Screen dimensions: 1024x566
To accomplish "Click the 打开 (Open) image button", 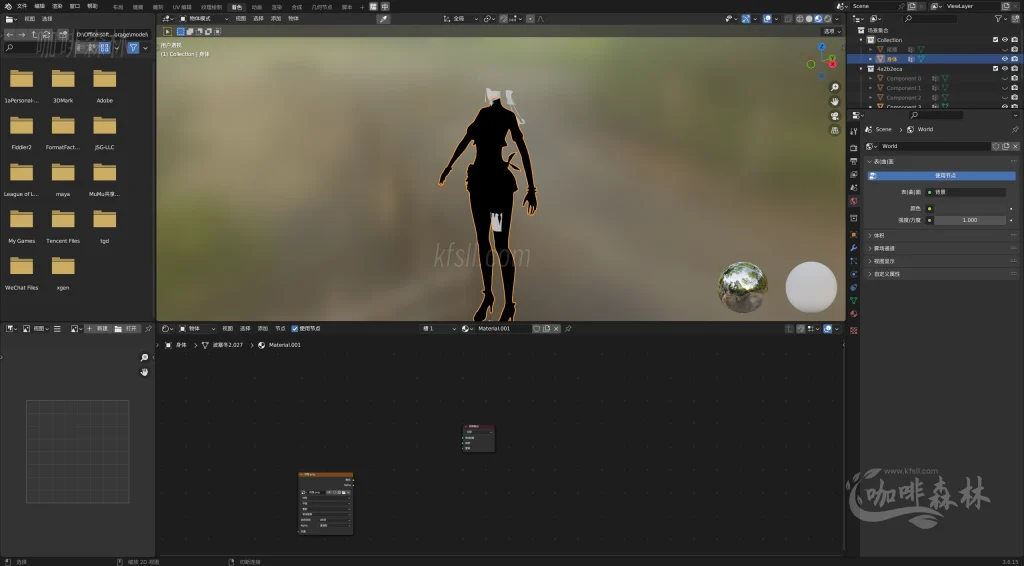I will [126, 328].
